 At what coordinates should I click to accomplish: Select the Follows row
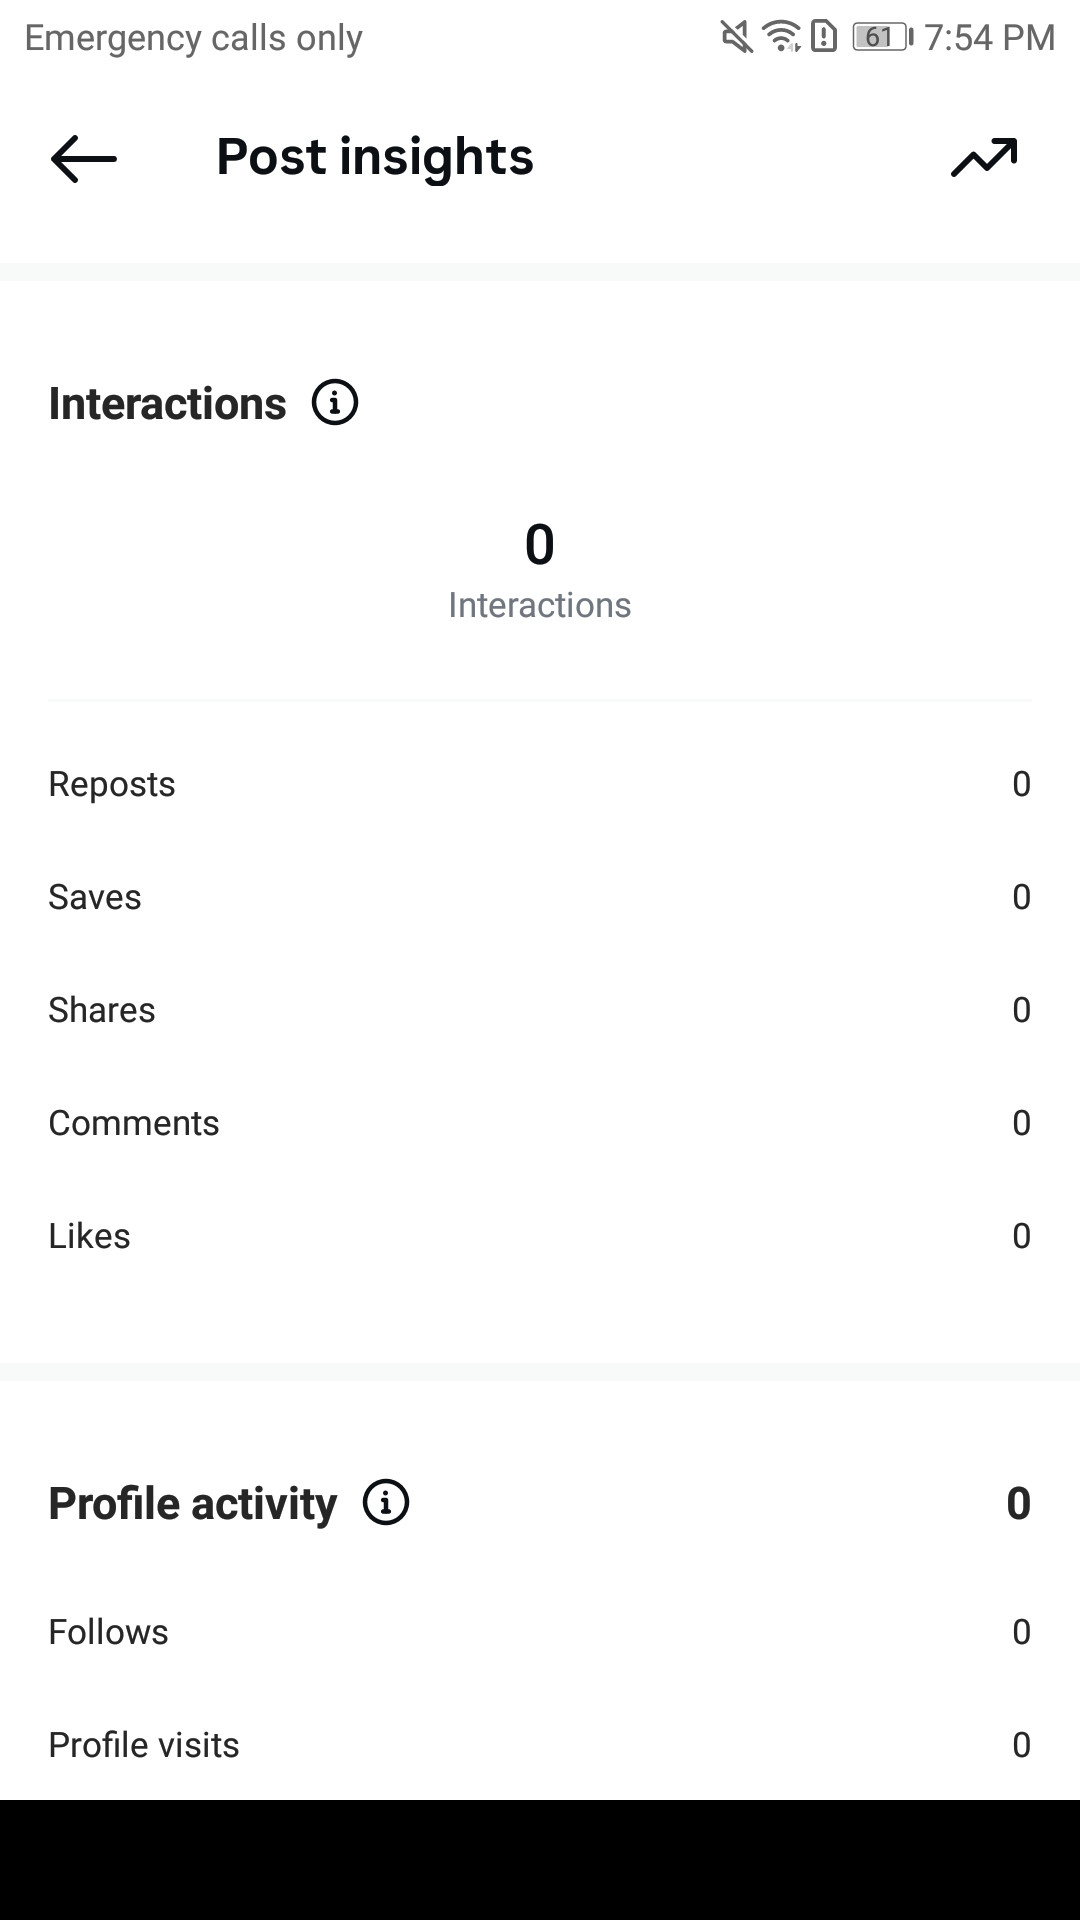540,1632
